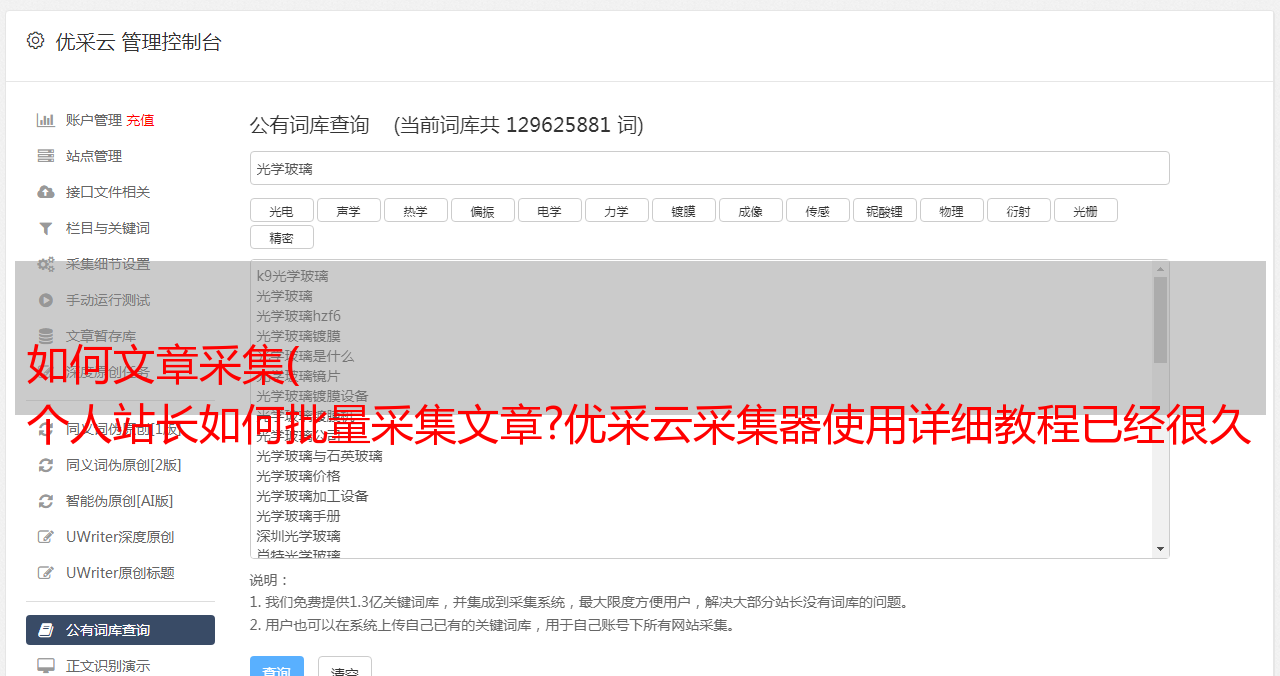Screen dimensions: 1280x676
Task: Select the 成像 tag button
Action: pos(750,210)
